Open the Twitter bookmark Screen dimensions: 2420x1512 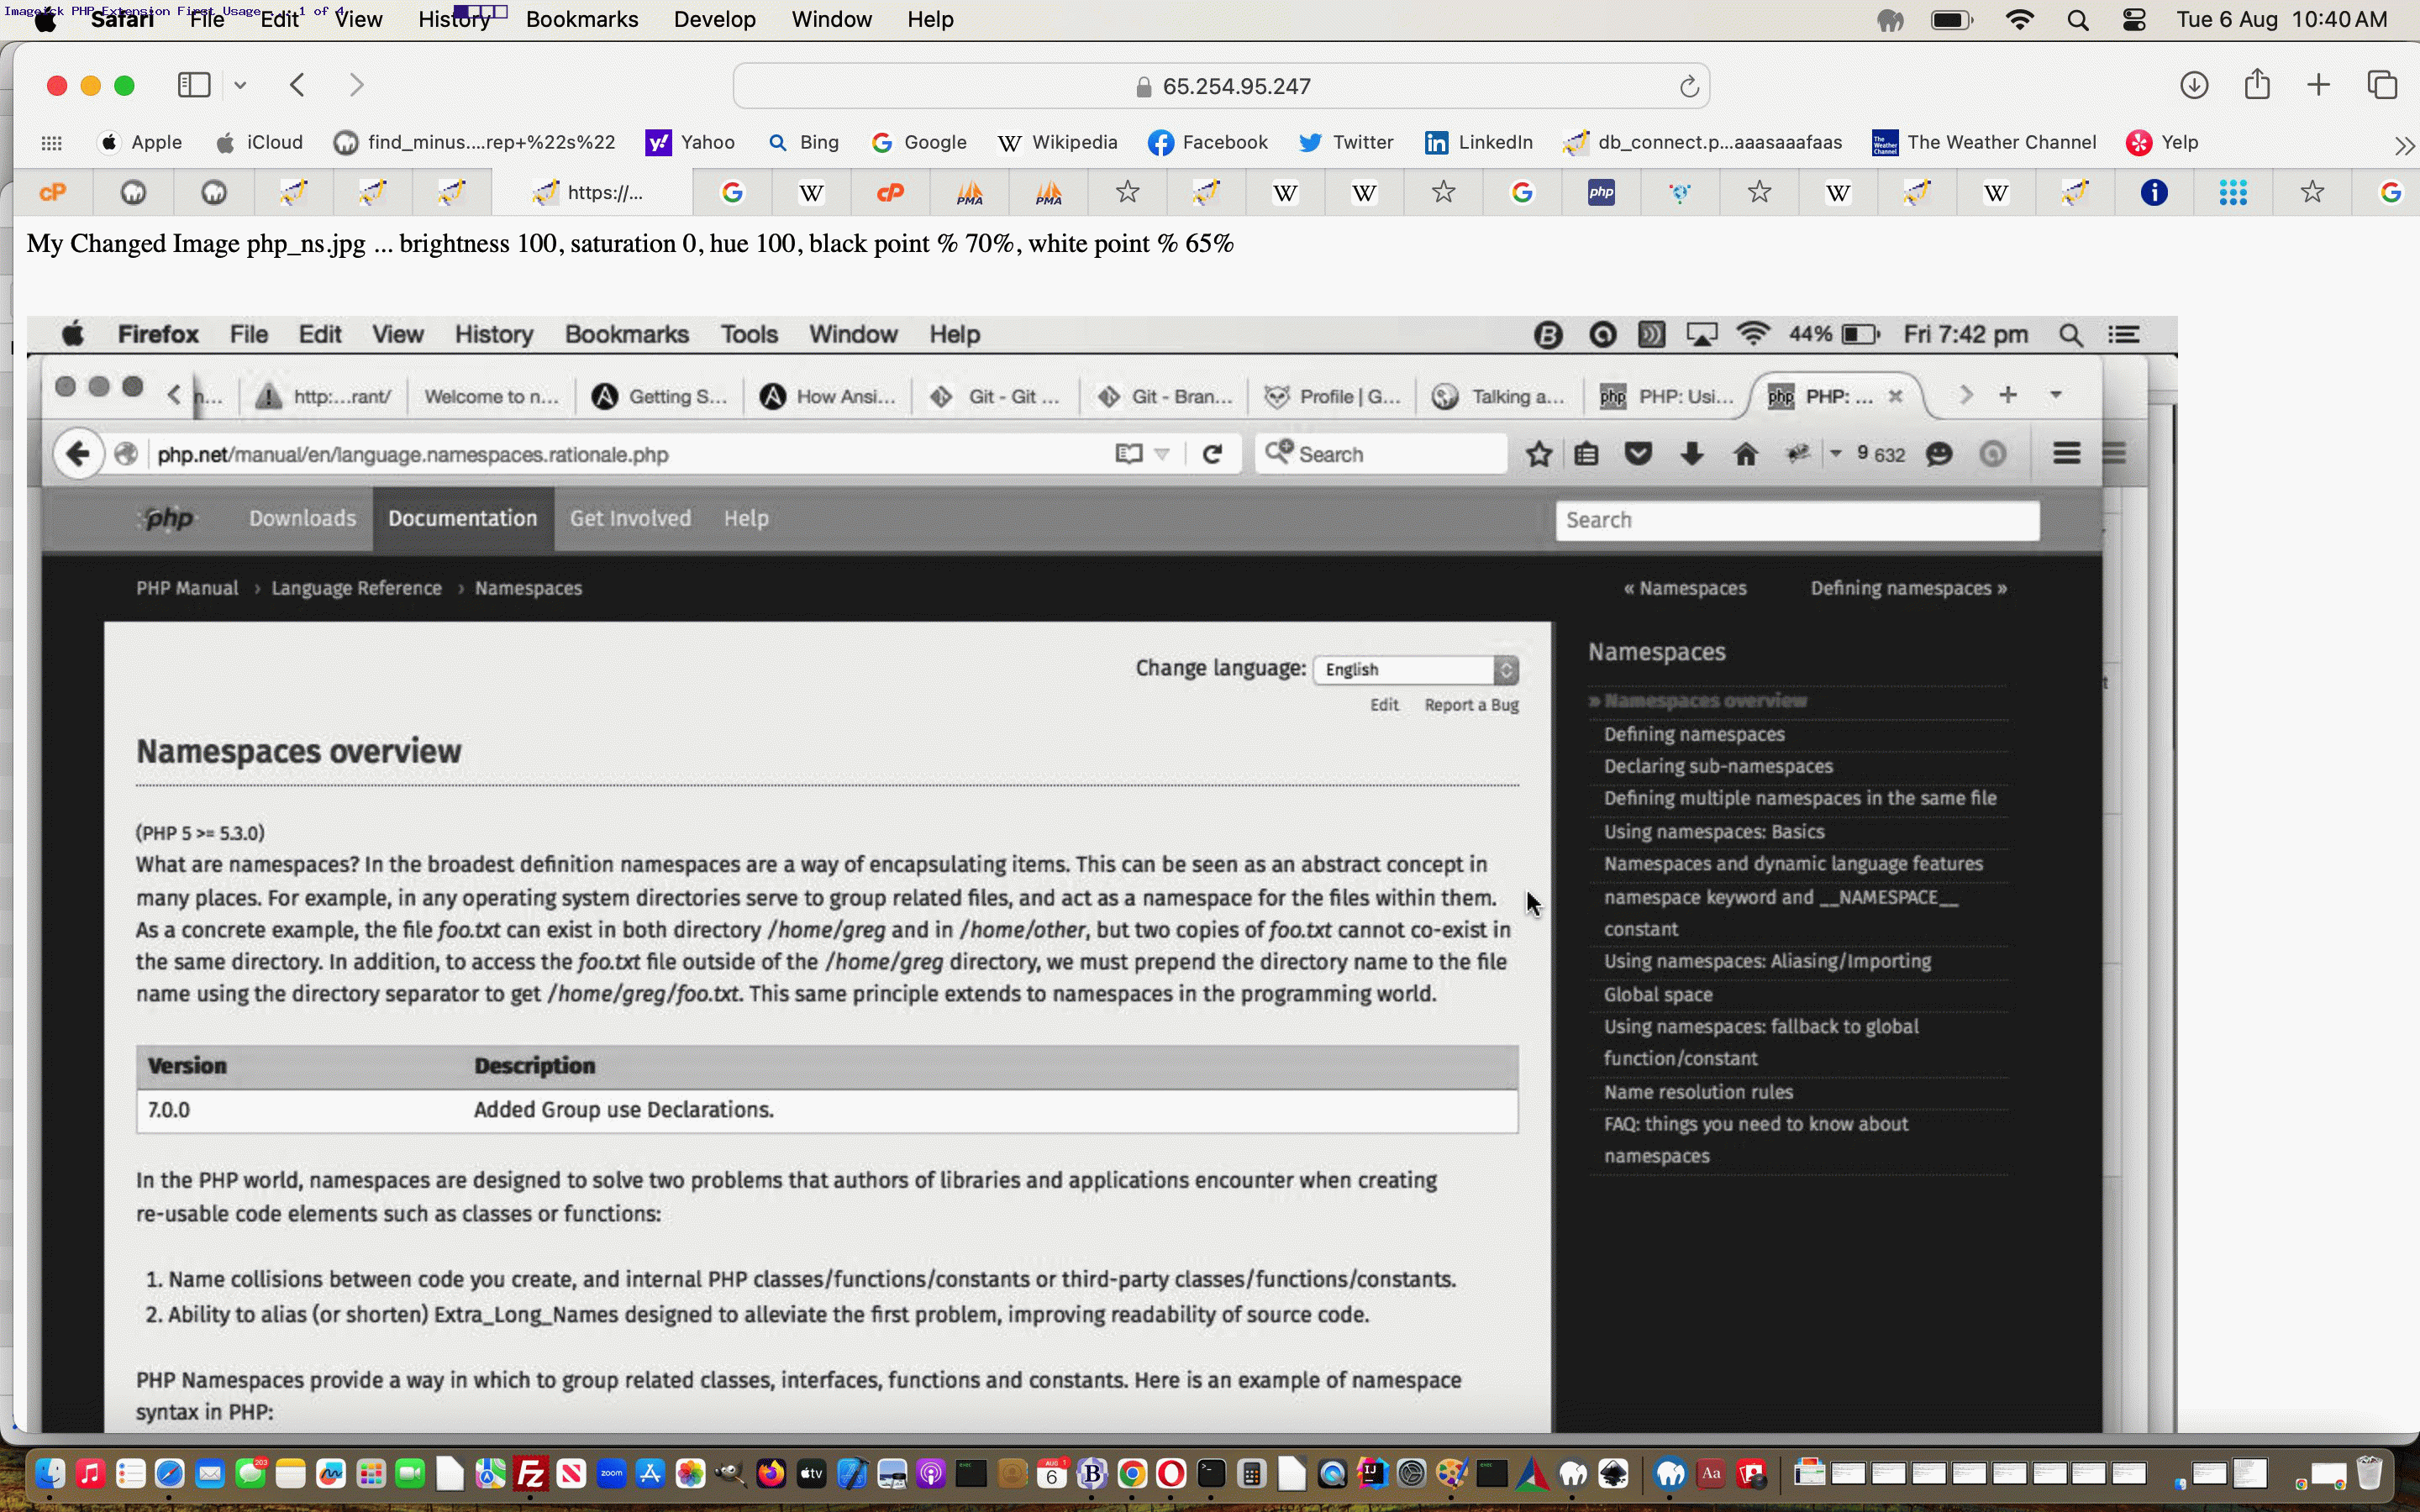click(1346, 142)
